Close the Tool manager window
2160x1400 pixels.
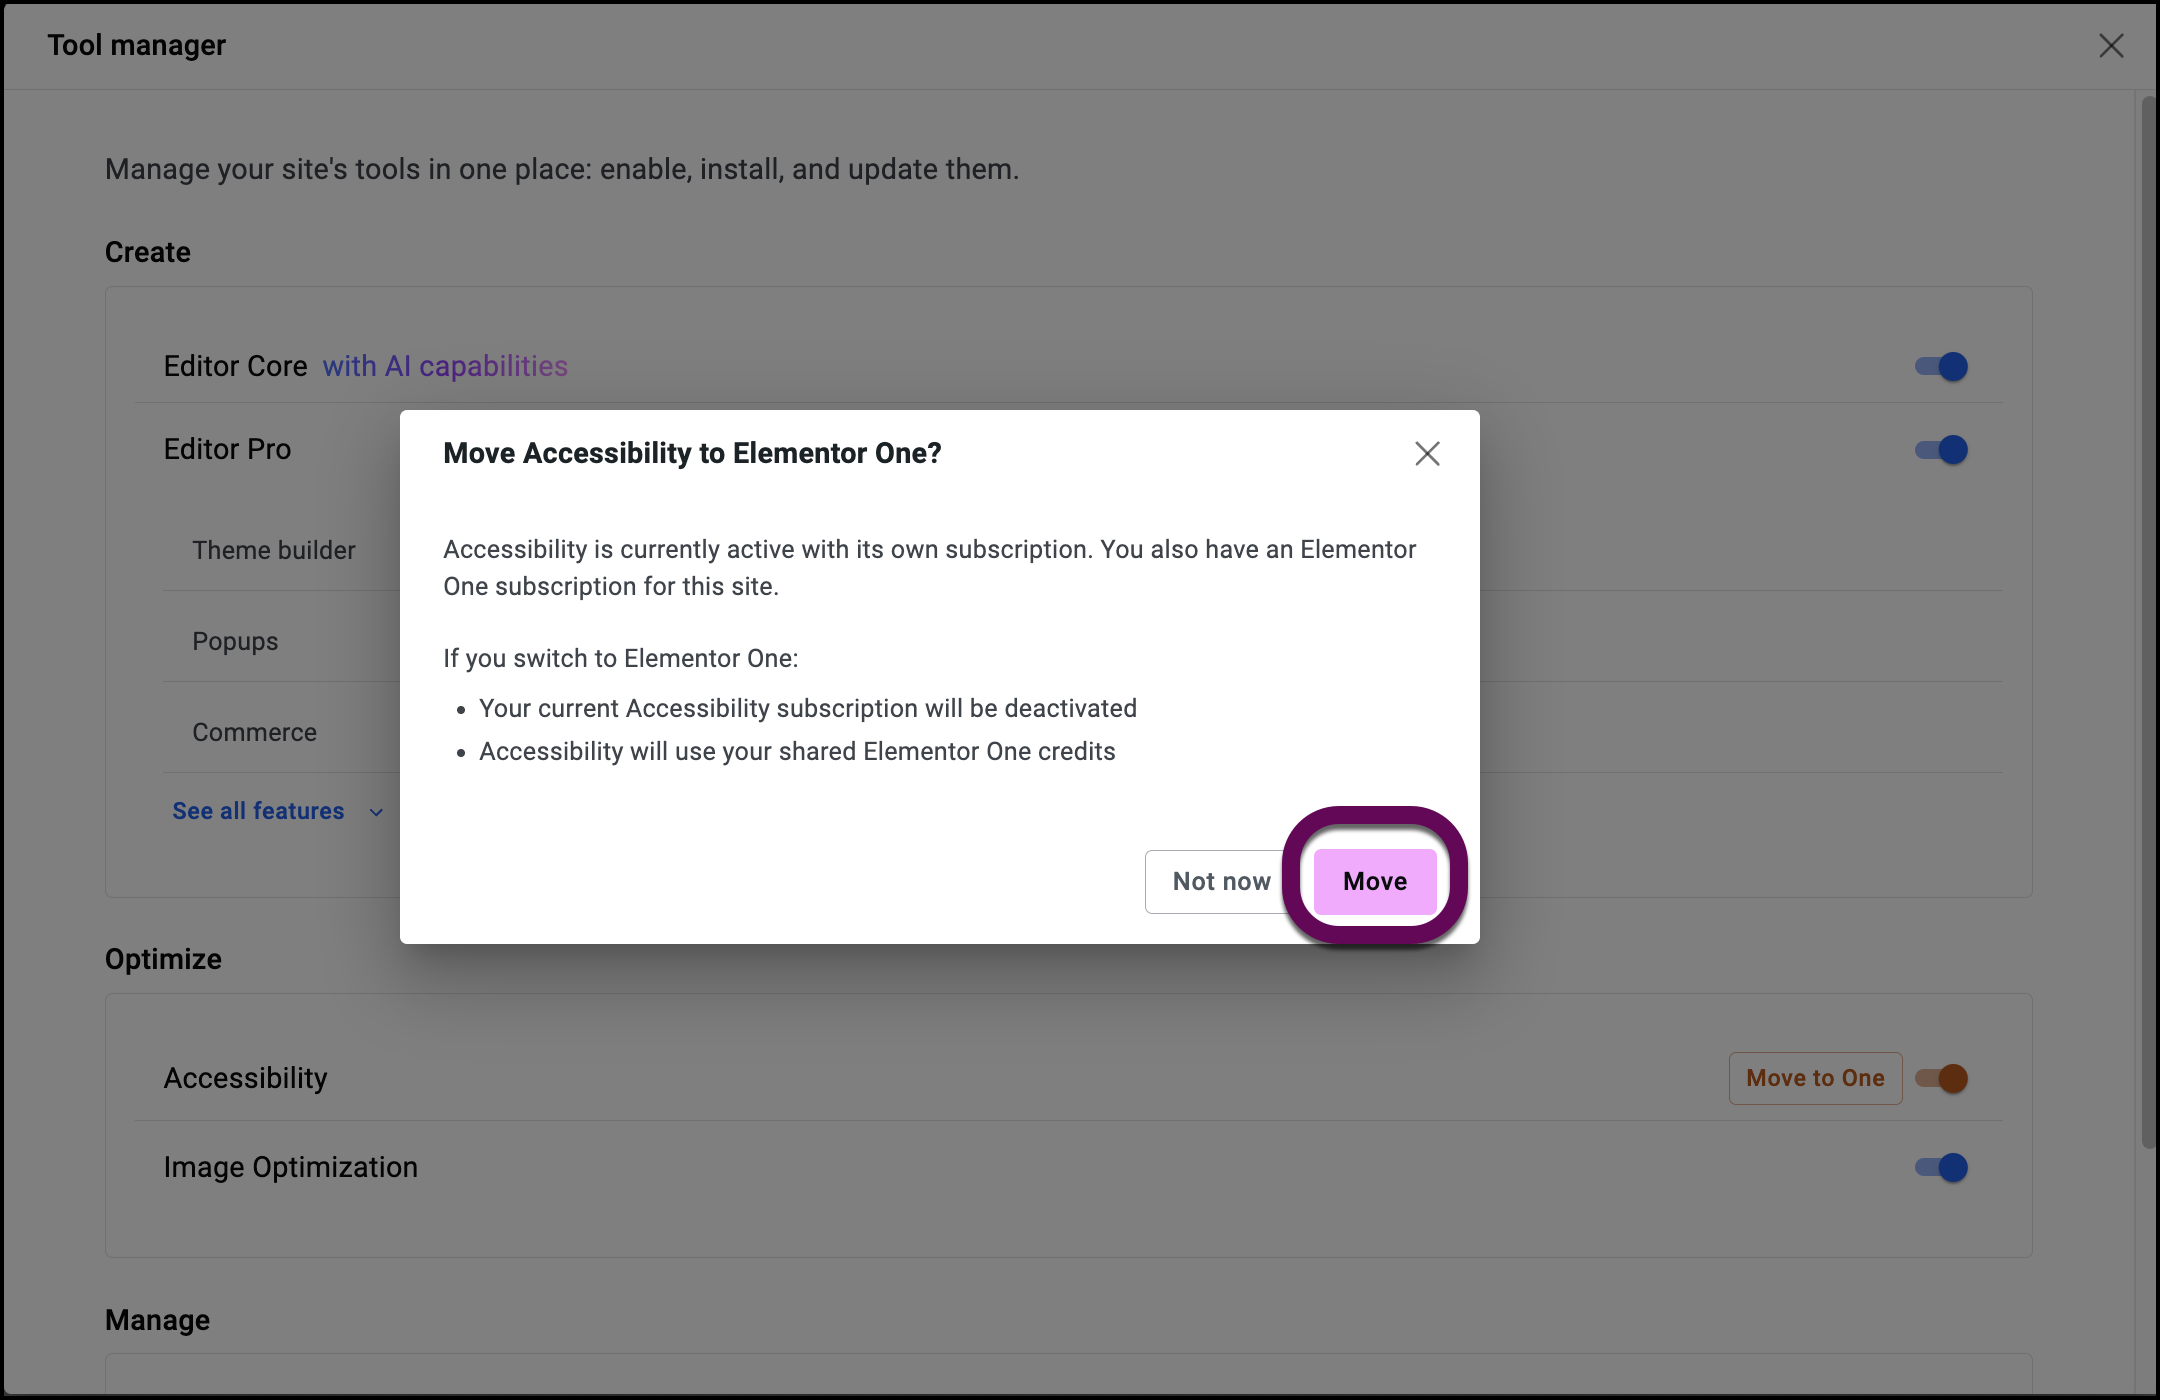(2111, 45)
